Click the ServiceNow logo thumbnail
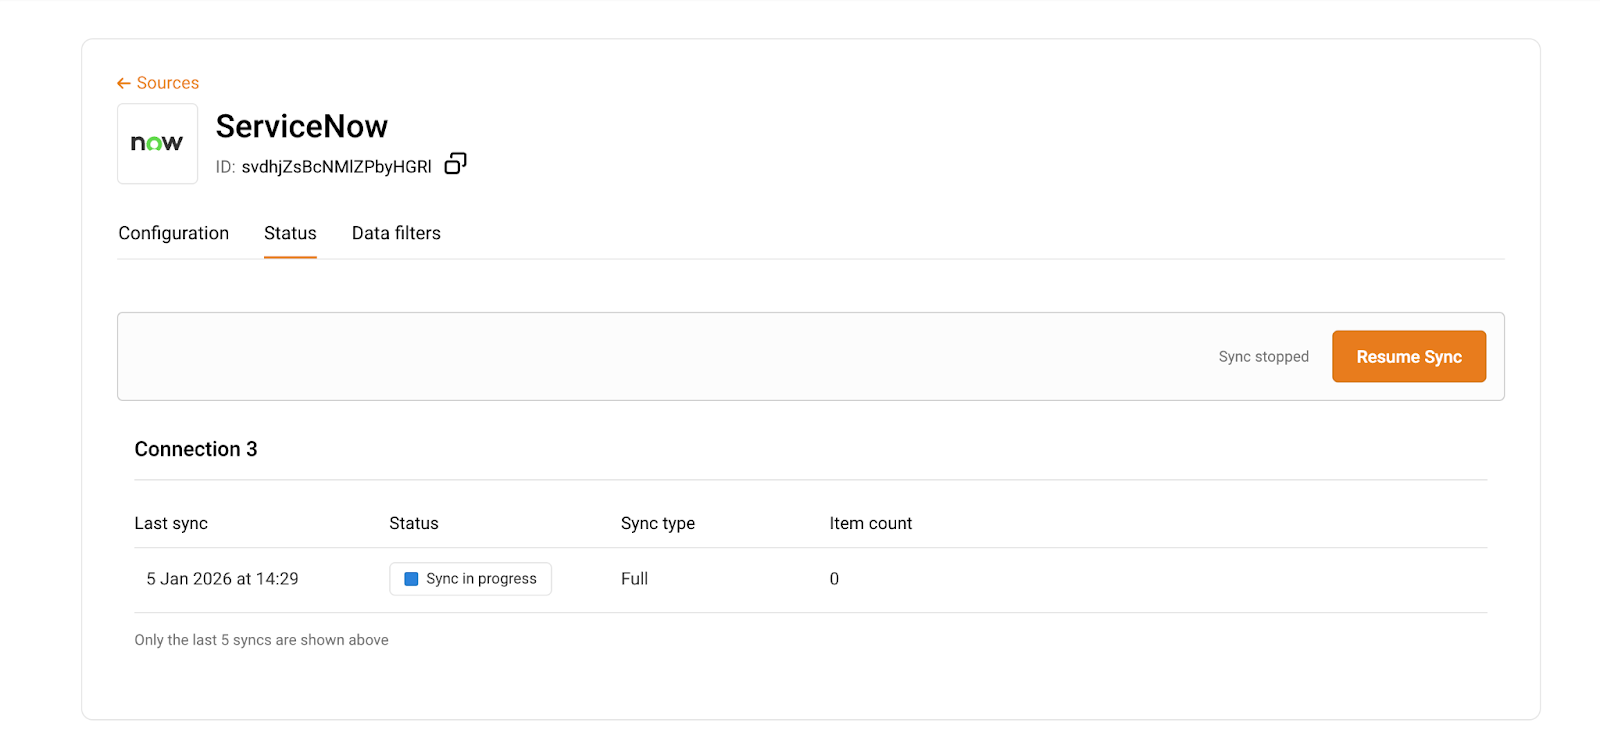This screenshot has width=1600, height=737. tap(157, 144)
